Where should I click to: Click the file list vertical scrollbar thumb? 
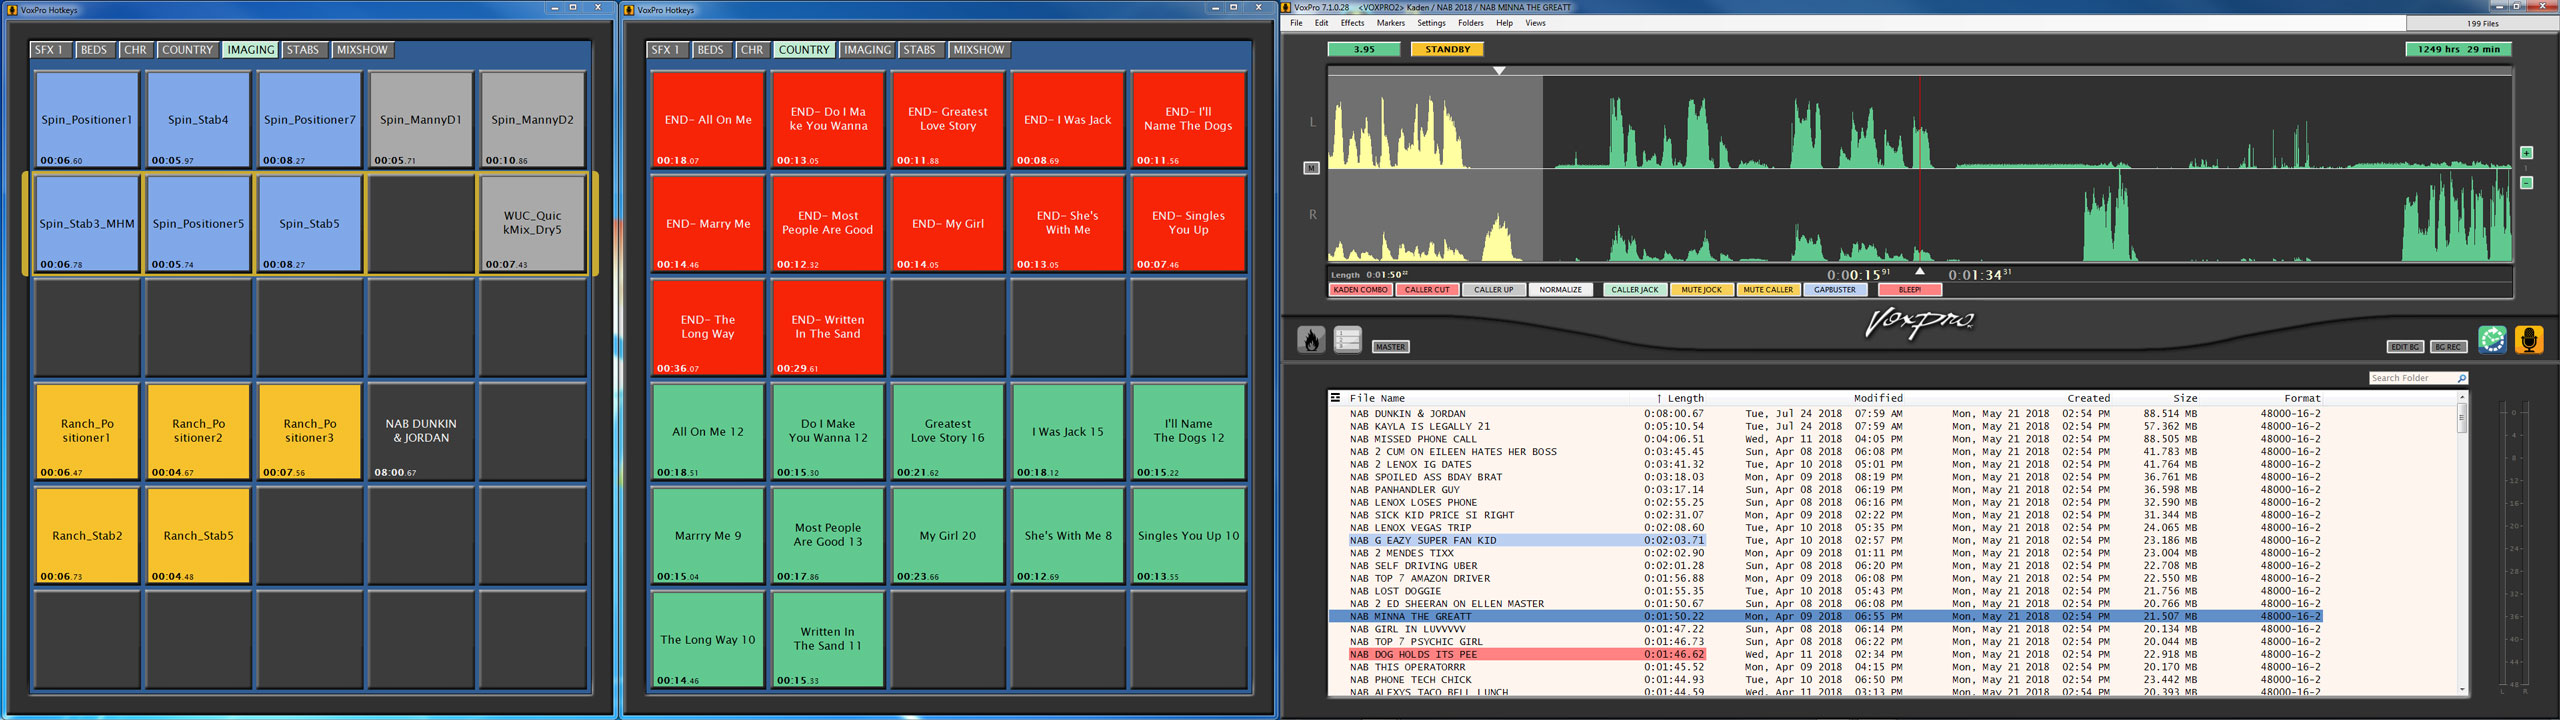(x=2461, y=419)
